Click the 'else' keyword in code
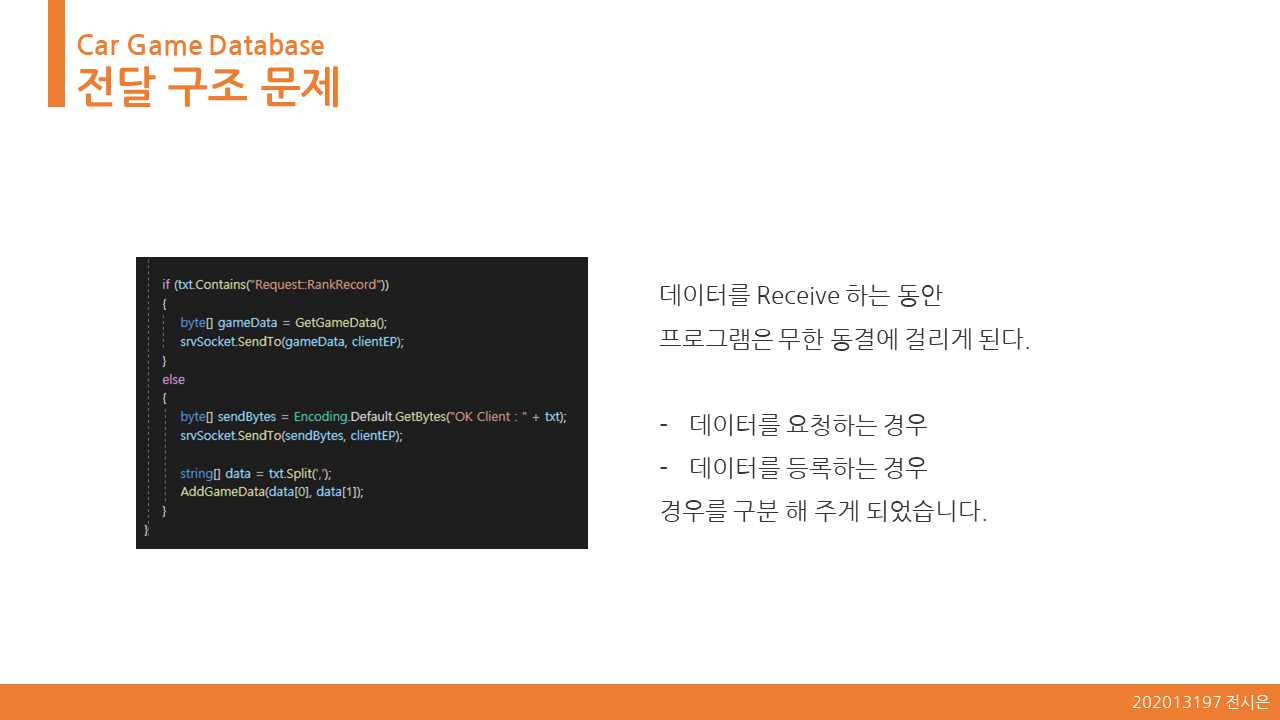 point(173,379)
